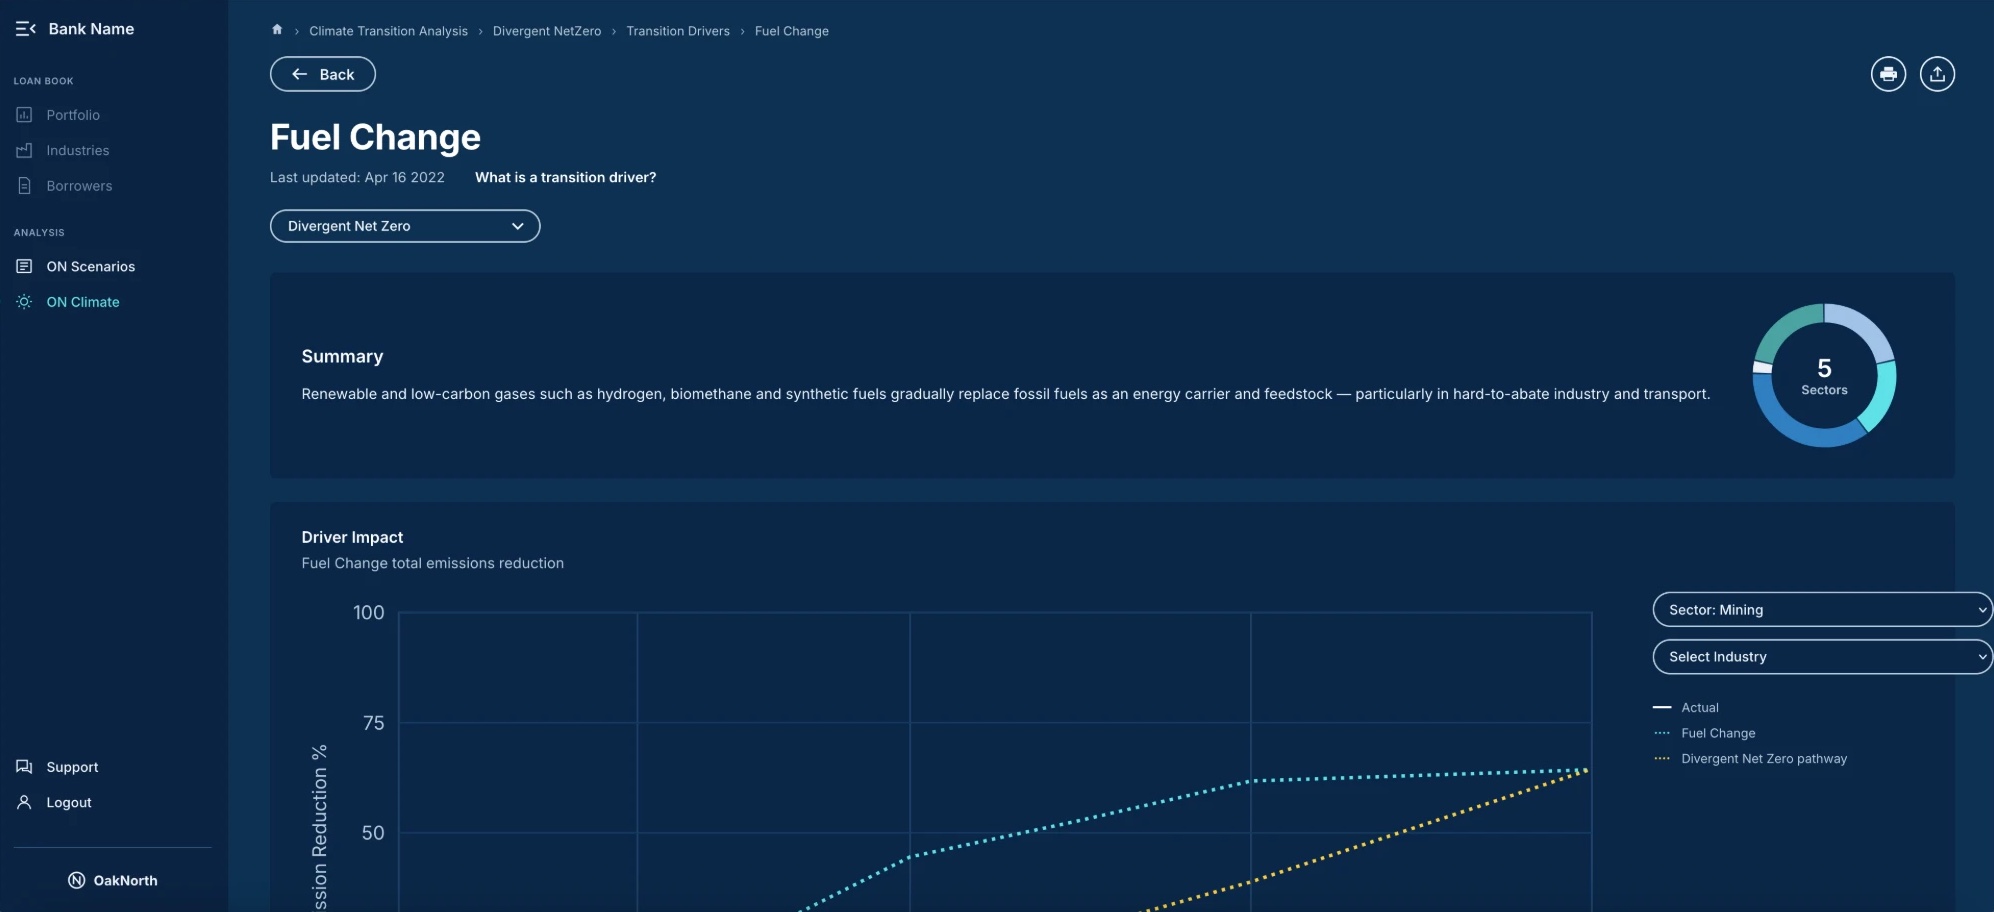Navigate to Divergent NetZero breadcrumb
1994x912 pixels.
point(547,31)
